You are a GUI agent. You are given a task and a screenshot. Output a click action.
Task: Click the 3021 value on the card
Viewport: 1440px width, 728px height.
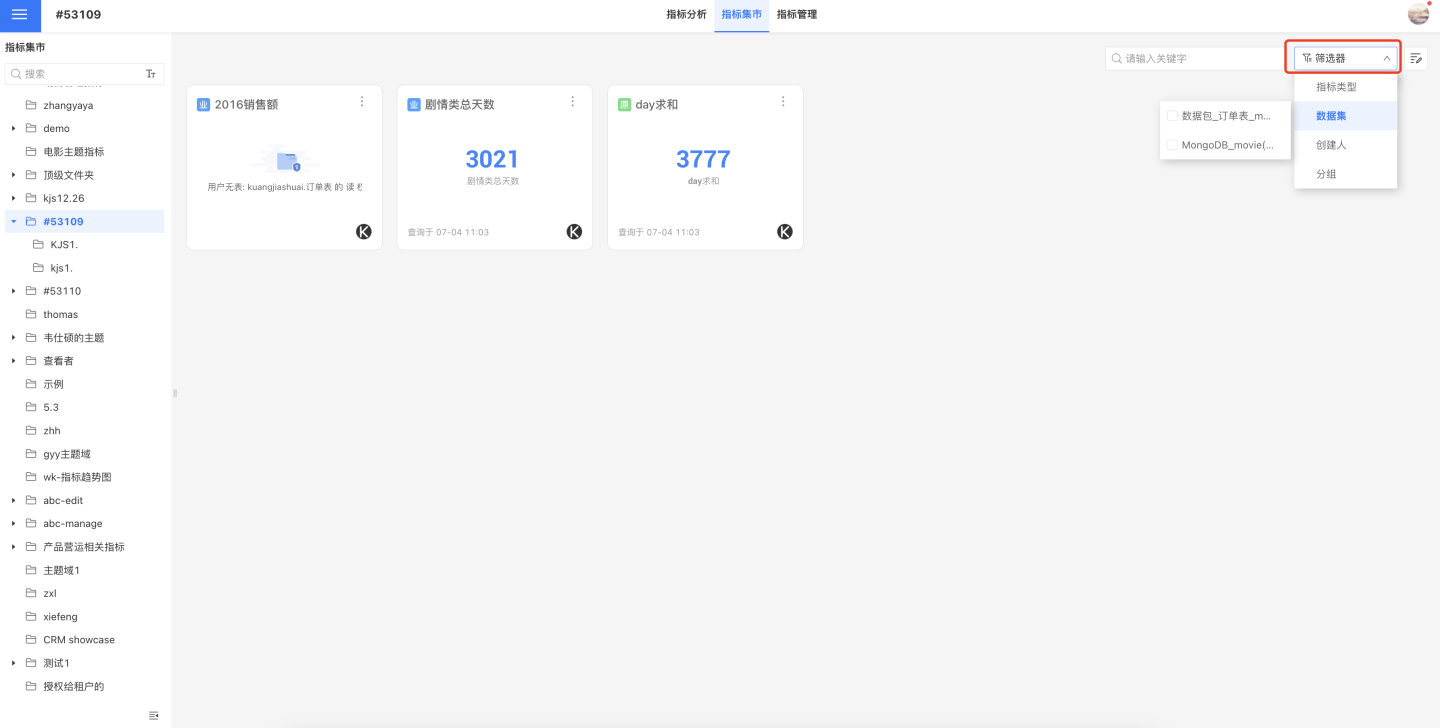tap(493, 159)
